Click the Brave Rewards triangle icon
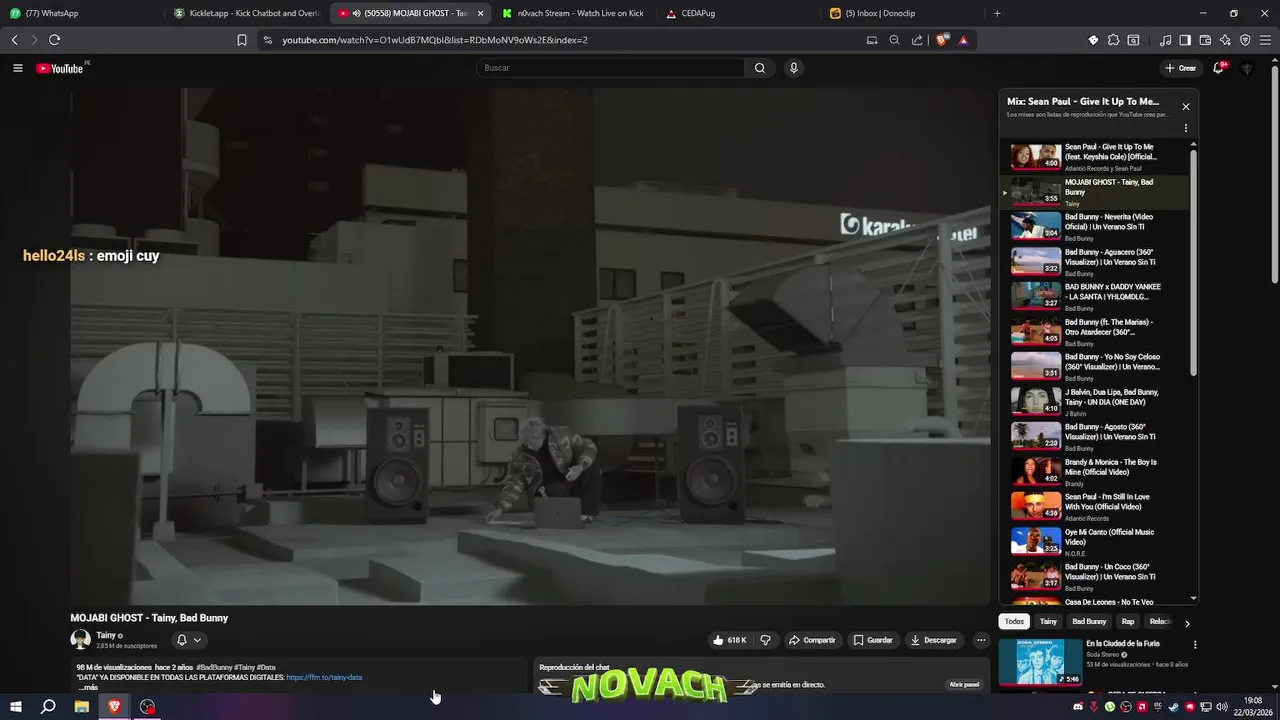Viewport: 1280px width, 720px height. pyautogui.click(x=963, y=40)
